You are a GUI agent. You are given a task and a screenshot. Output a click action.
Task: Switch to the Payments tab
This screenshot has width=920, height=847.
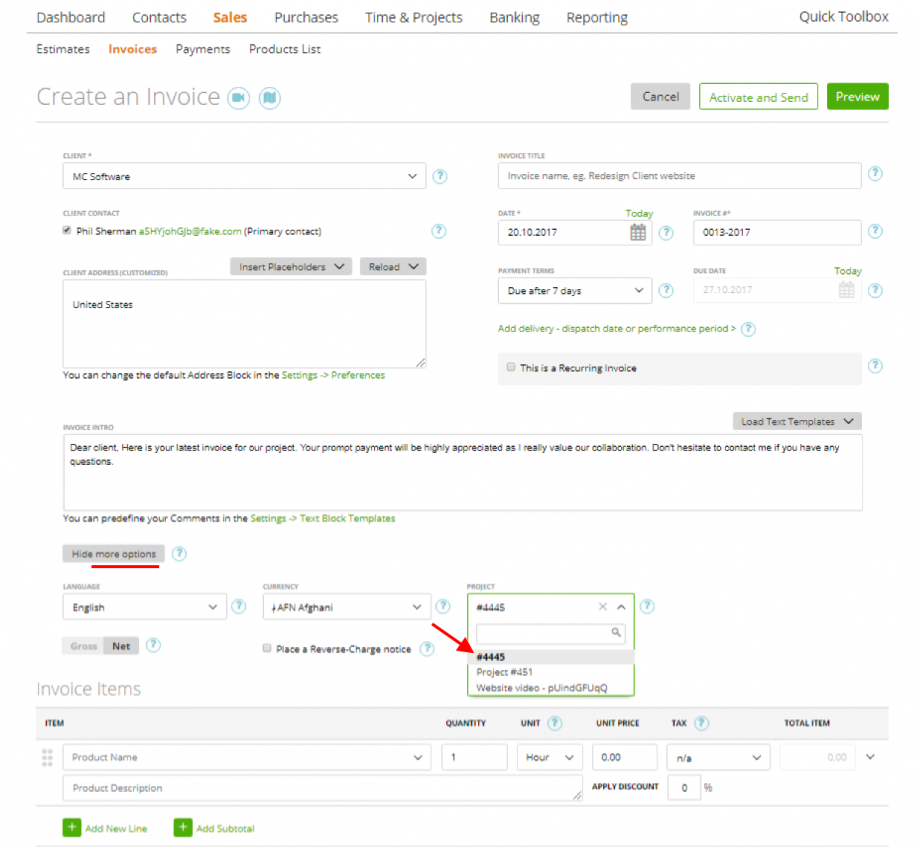point(203,48)
